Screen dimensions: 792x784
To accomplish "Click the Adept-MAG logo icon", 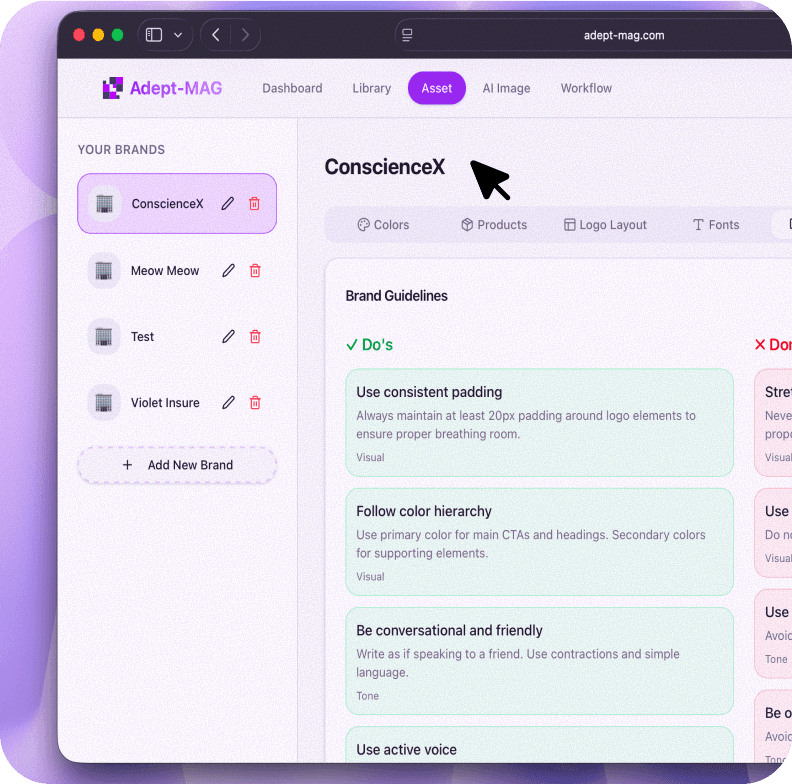I will (x=112, y=88).
